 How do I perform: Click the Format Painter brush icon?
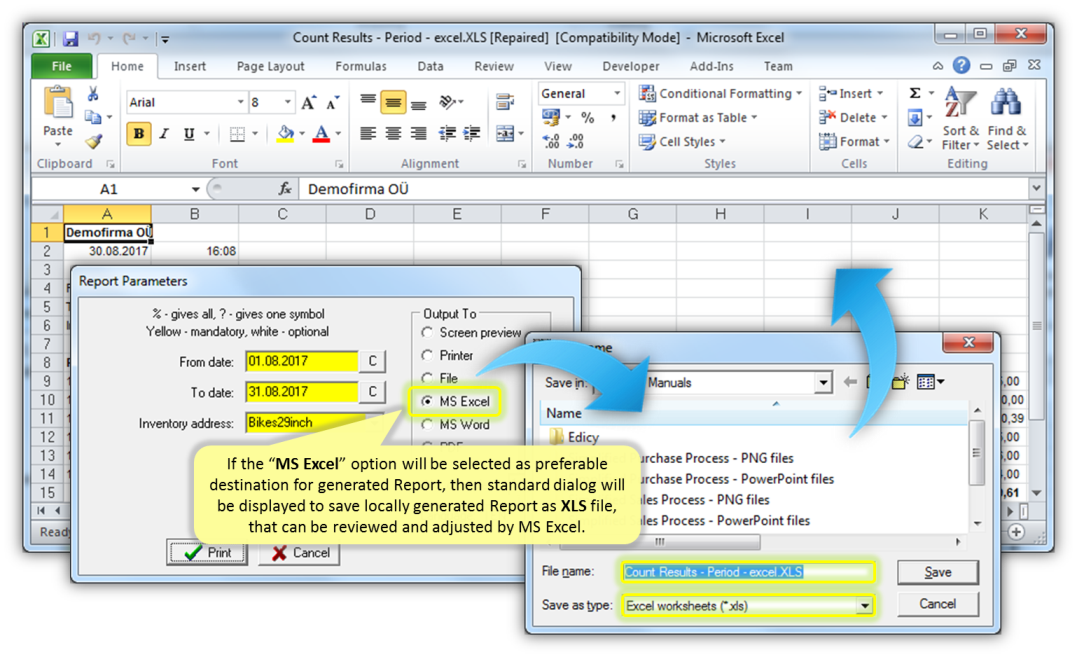(x=93, y=141)
